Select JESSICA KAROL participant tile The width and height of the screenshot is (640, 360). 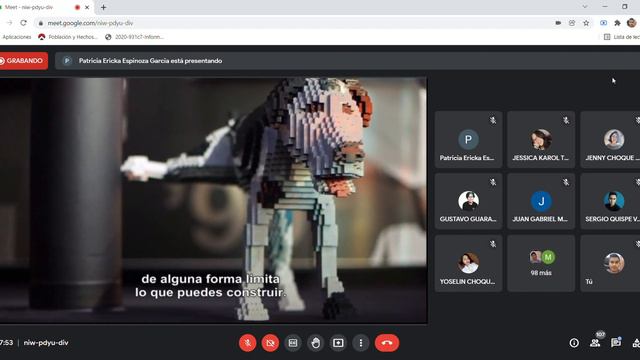pos(541,140)
